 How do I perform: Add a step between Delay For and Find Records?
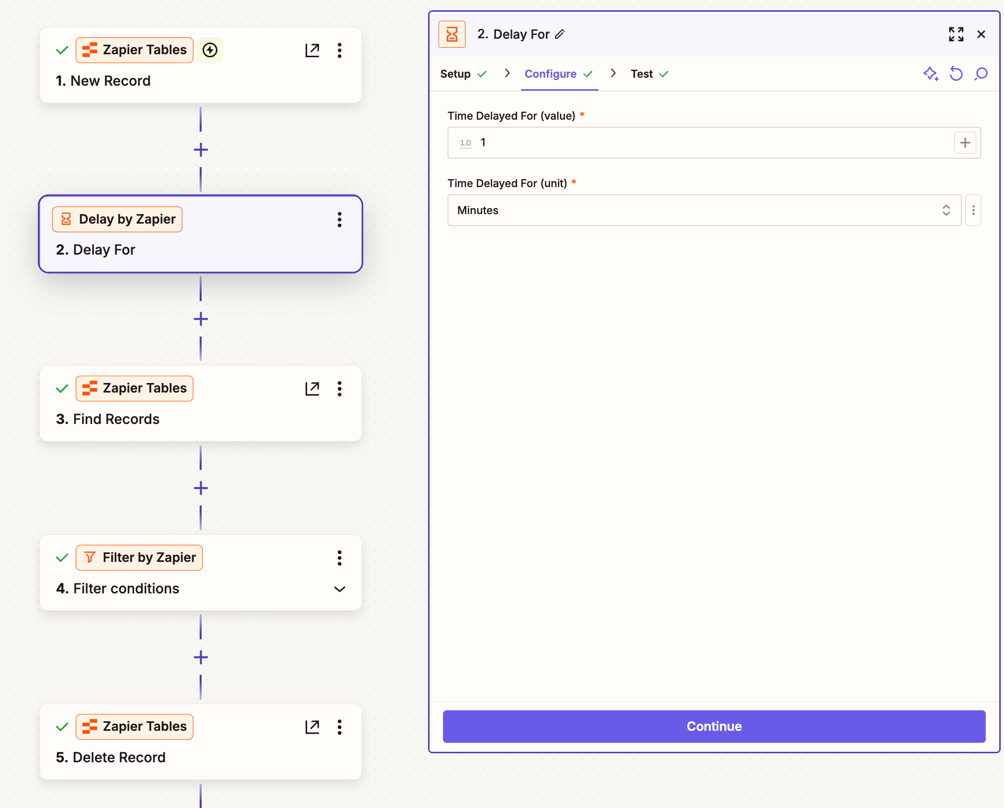[x=200, y=319]
